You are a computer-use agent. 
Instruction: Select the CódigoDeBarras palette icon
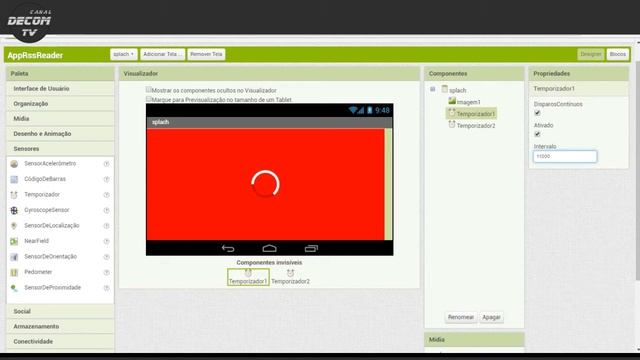point(14,179)
